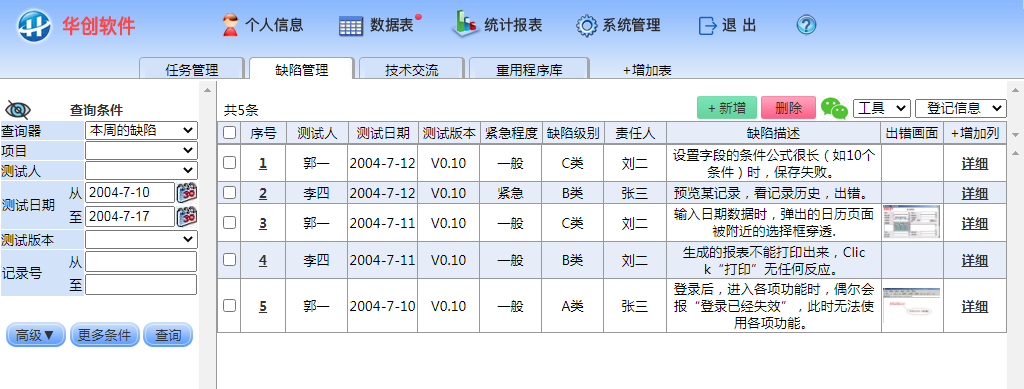Open record number 4 link
Viewport: 1024px width, 389px height.
pyautogui.click(x=263, y=260)
